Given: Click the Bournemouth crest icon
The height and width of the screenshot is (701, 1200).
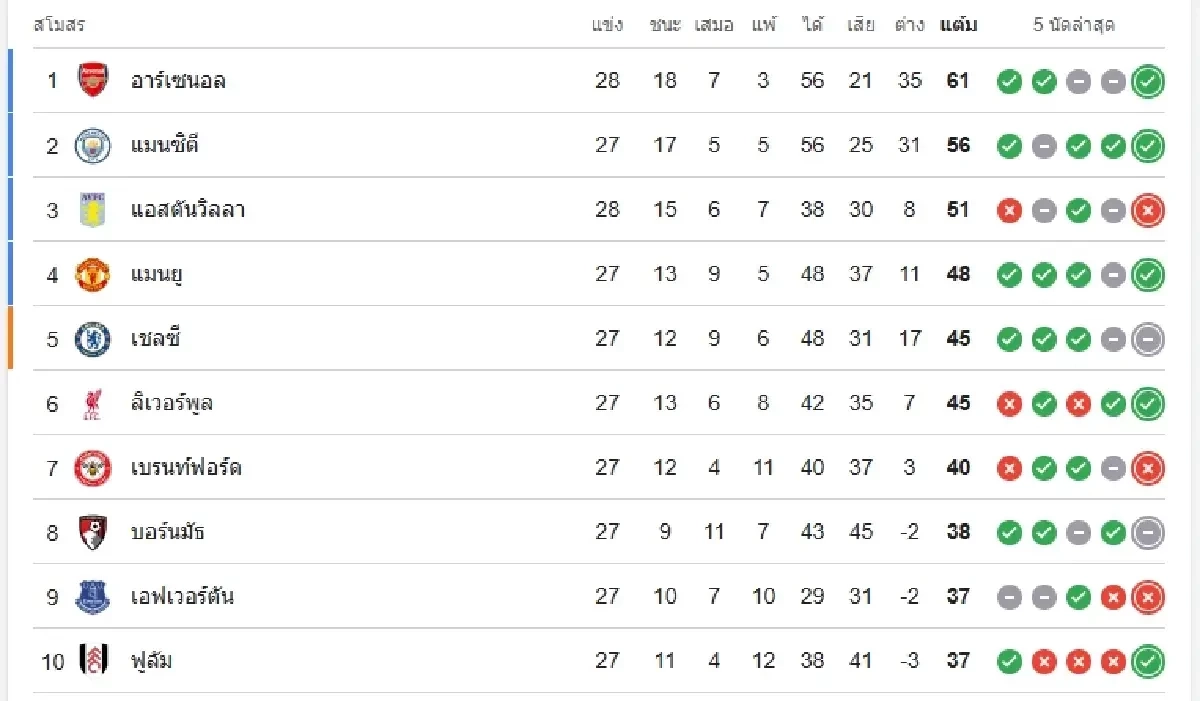Looking at the screenshot, I should click(93, 532).
